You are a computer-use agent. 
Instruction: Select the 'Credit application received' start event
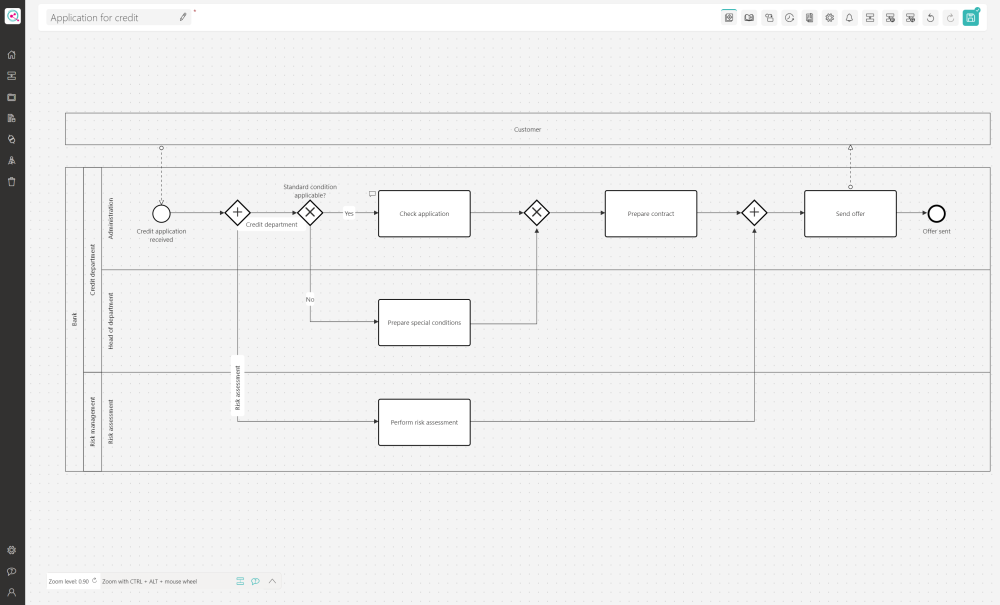pos(161,214)
